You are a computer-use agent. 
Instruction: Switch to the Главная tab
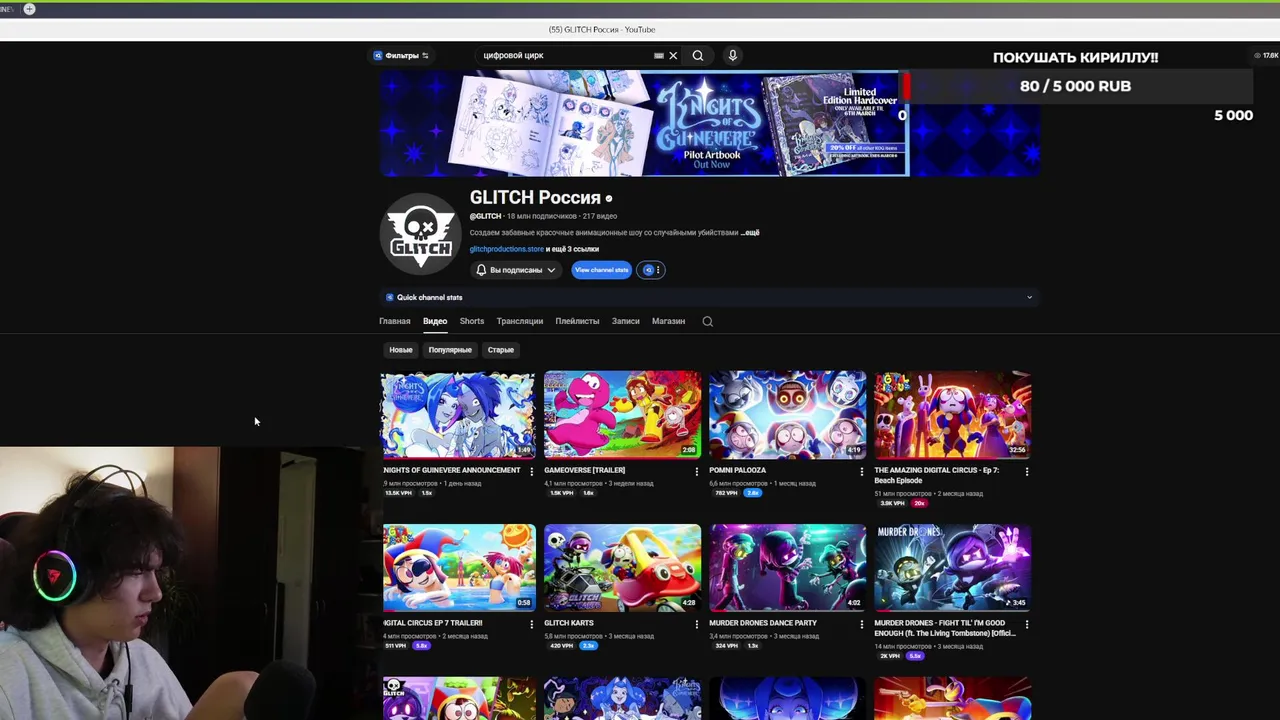[x=395, y=321]
